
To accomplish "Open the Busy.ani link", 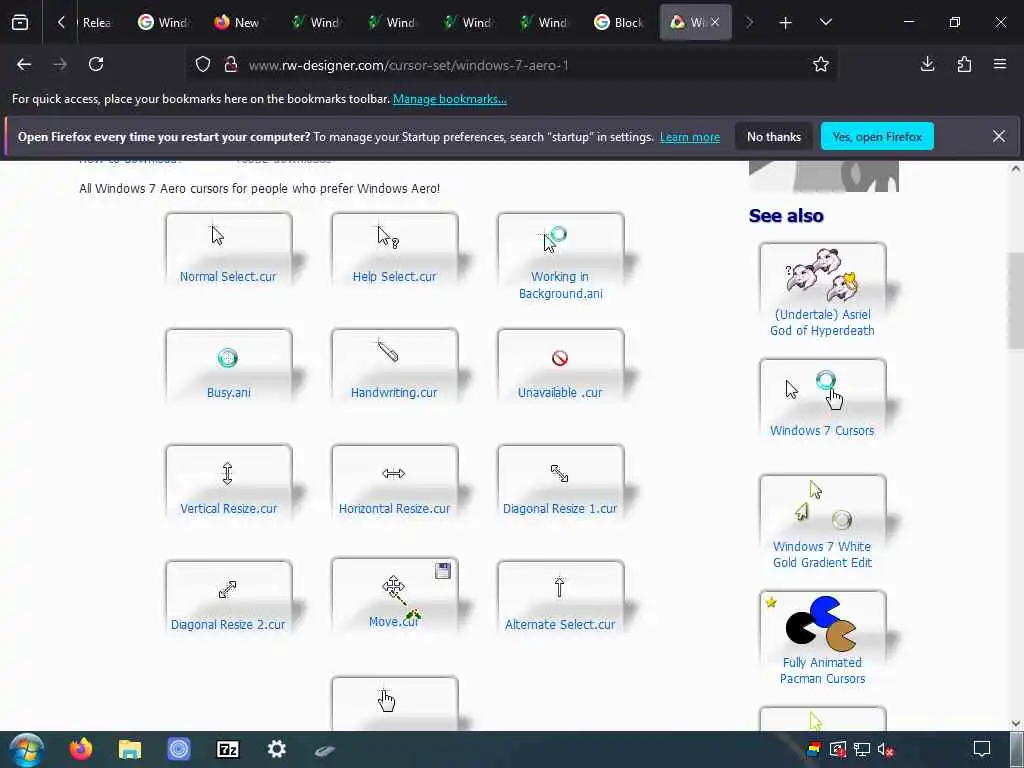I will pos(229,392).
